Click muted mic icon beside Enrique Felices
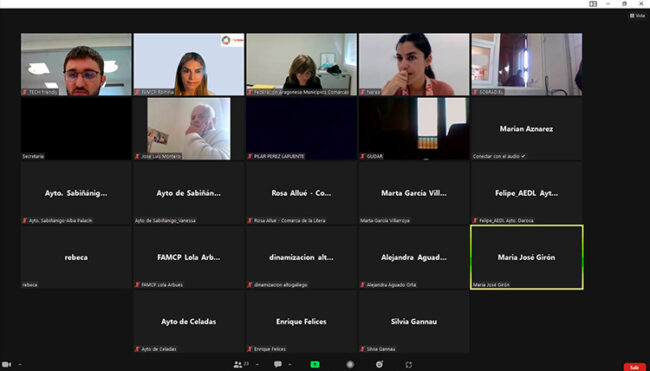This screenshot has height=371, width=650. [x=250, y=349]
